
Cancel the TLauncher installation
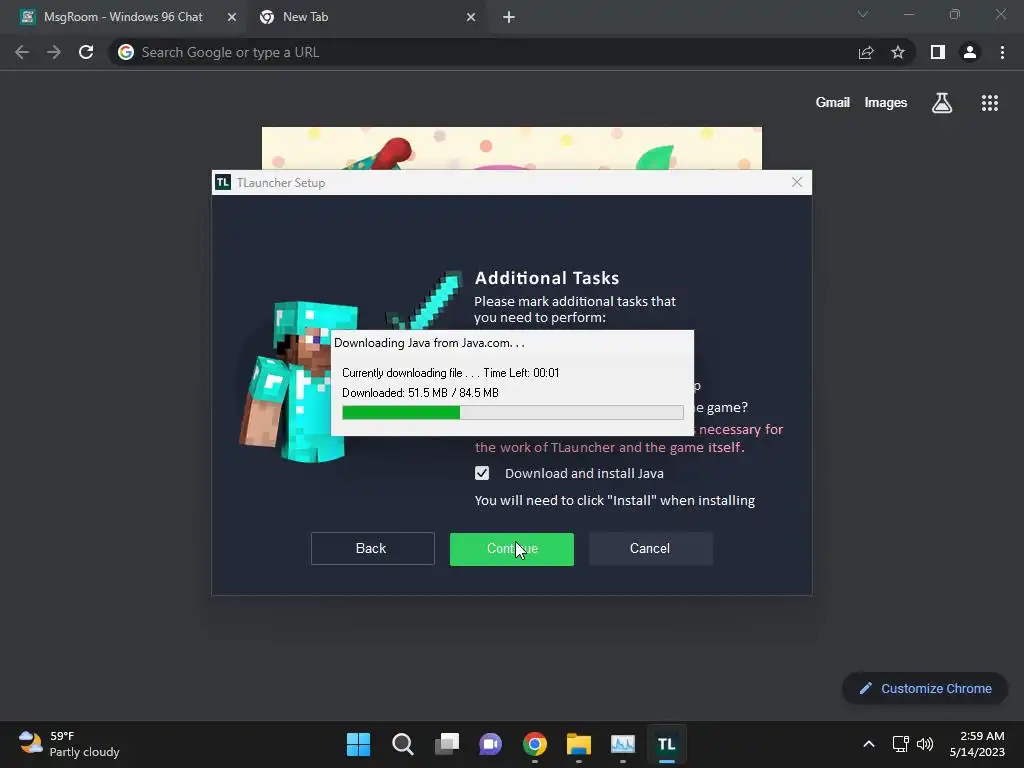coord(650,549)
